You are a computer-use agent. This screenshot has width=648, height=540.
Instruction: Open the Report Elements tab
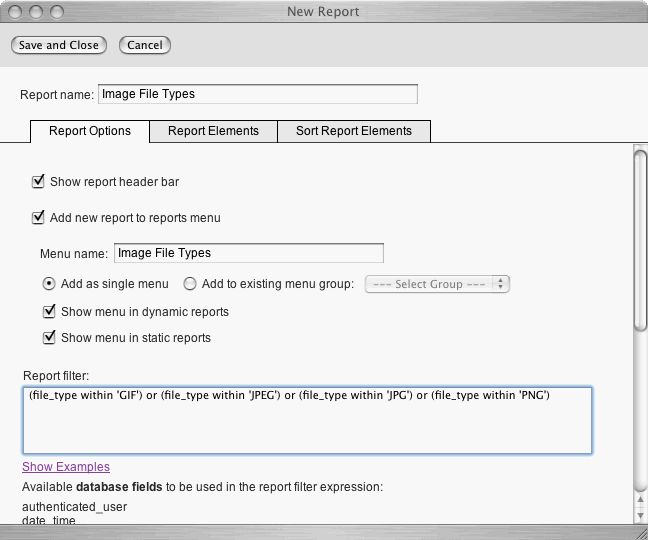pos(213,131)
